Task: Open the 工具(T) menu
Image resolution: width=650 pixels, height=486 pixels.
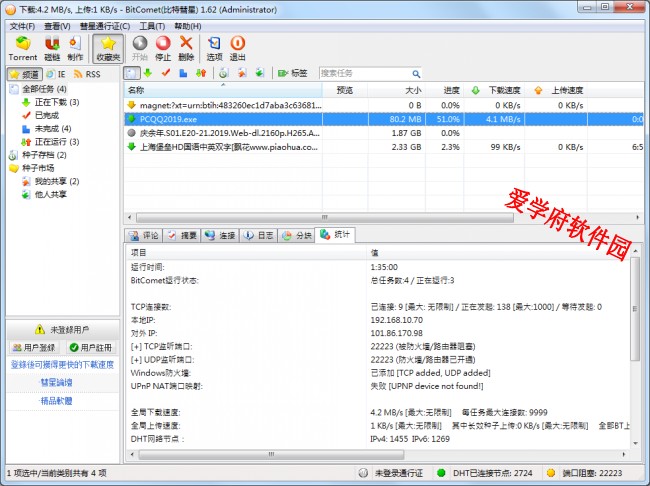Action: (x=152, y=26)
